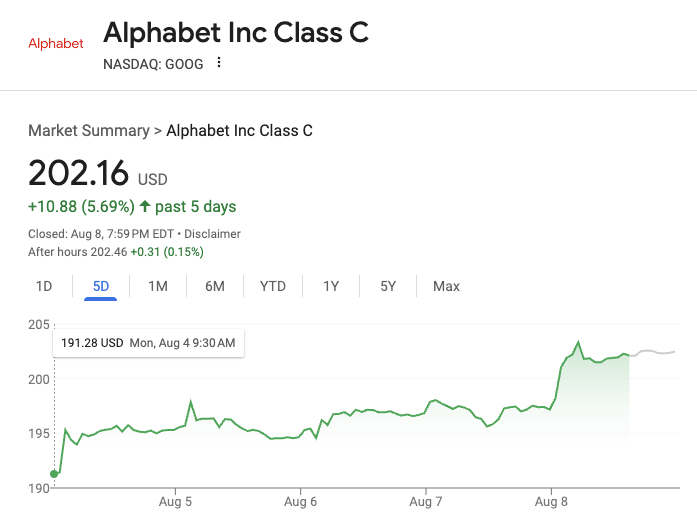The image size is (697, 519).
Task: Select the Max time range
Action: [x=446, y=286]
